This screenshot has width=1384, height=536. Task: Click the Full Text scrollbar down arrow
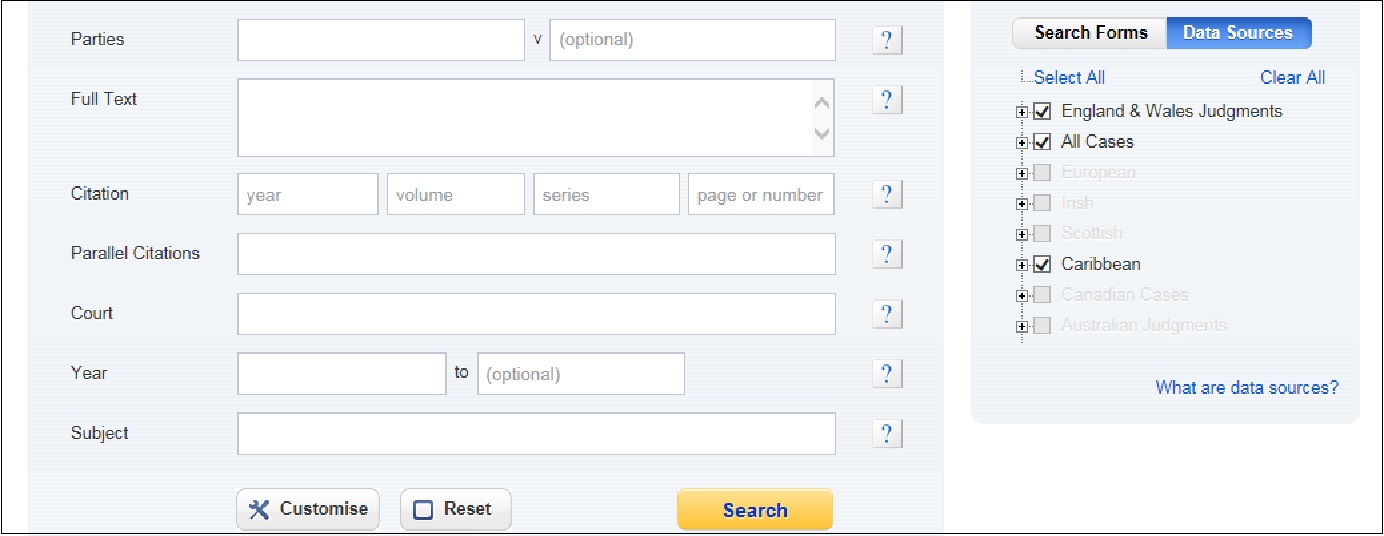[x=822, y=134]
